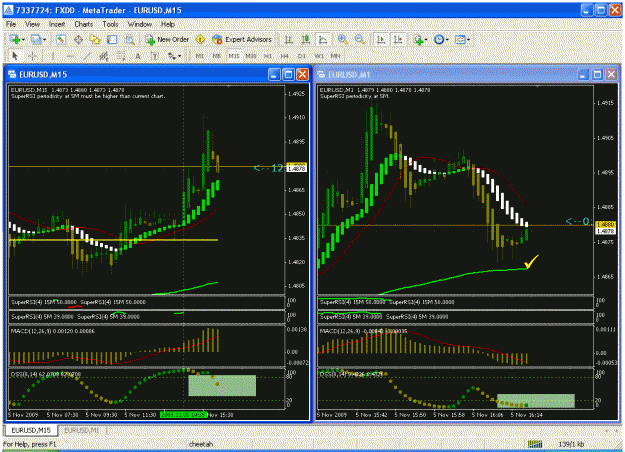Image resolution: width=625 pixels, height=452 pixels.
Task: Select the equidistant channel tool
Action: click(104, 56)
